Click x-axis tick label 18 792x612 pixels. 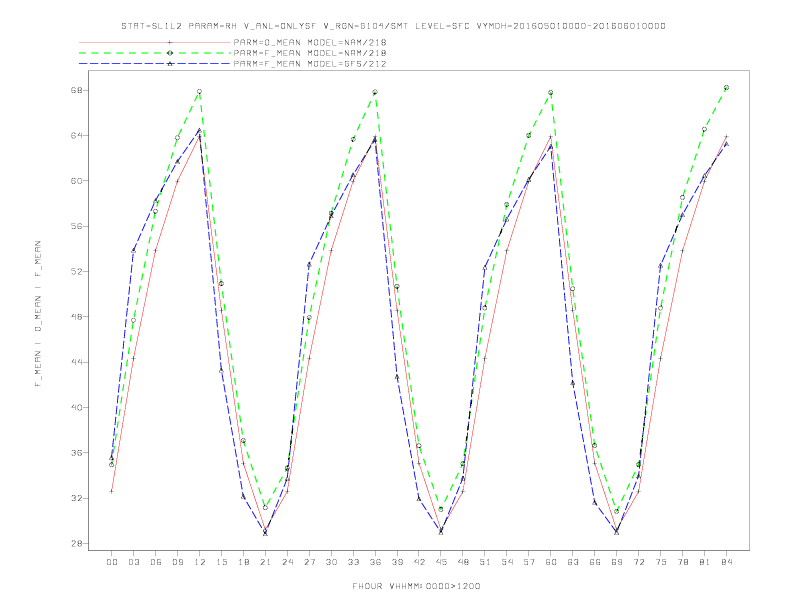[x=243, y=562]
